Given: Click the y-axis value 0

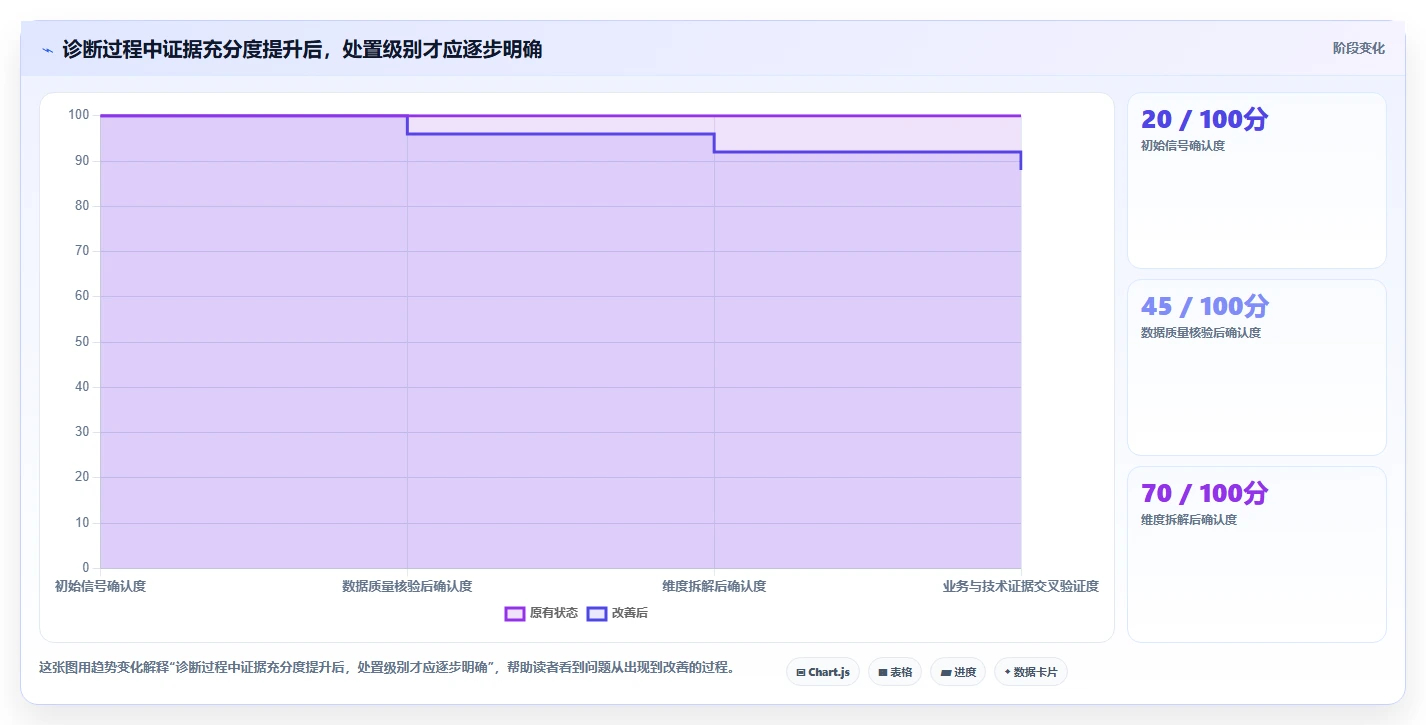Looking at the screenshot, I should [x=86, y=568].
